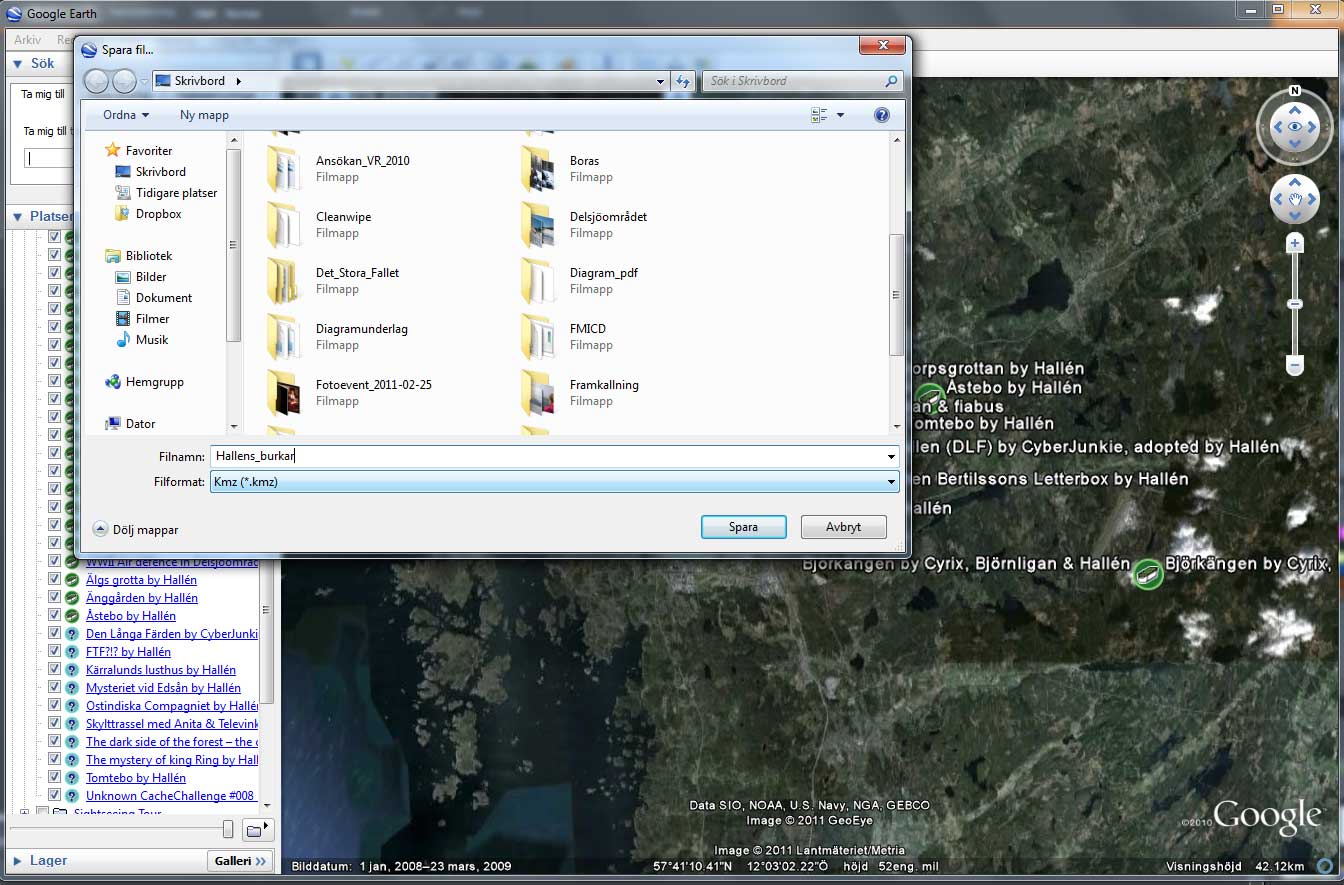Click the refresh icon next to address bar
Viewport: 1344px width, 885px height.
(x=684, y=81)
